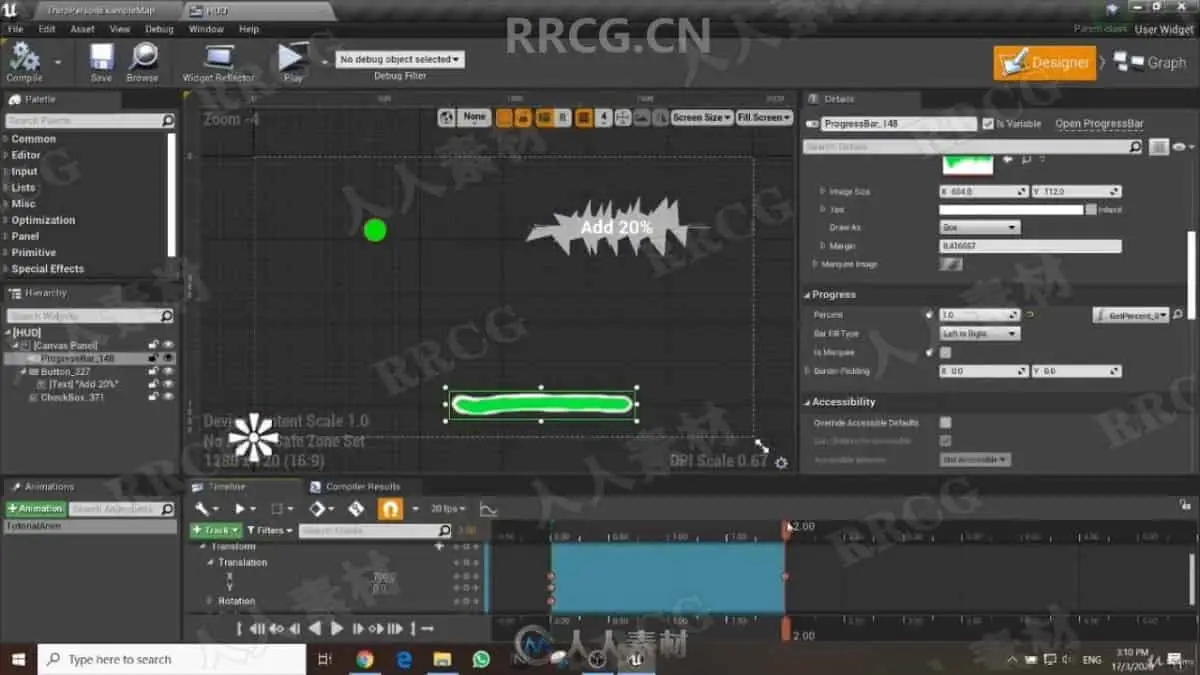Open Browse to asset icon
Image resolution: width=1200 pixels, height=675 pixels.
pyautogui.click(x=142, y=62)
